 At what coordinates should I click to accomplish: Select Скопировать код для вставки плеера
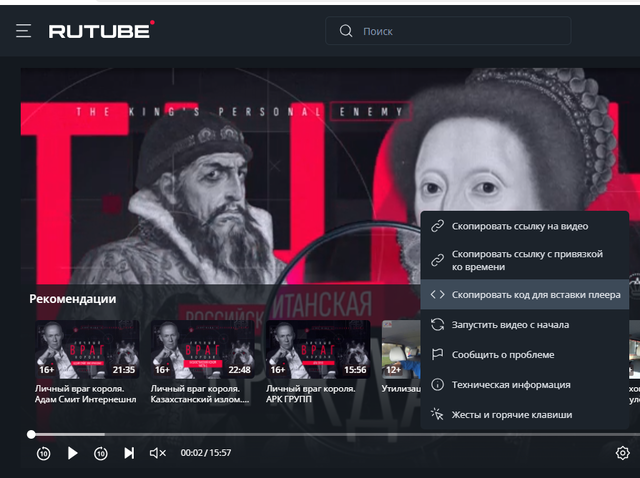coord(524,294)
